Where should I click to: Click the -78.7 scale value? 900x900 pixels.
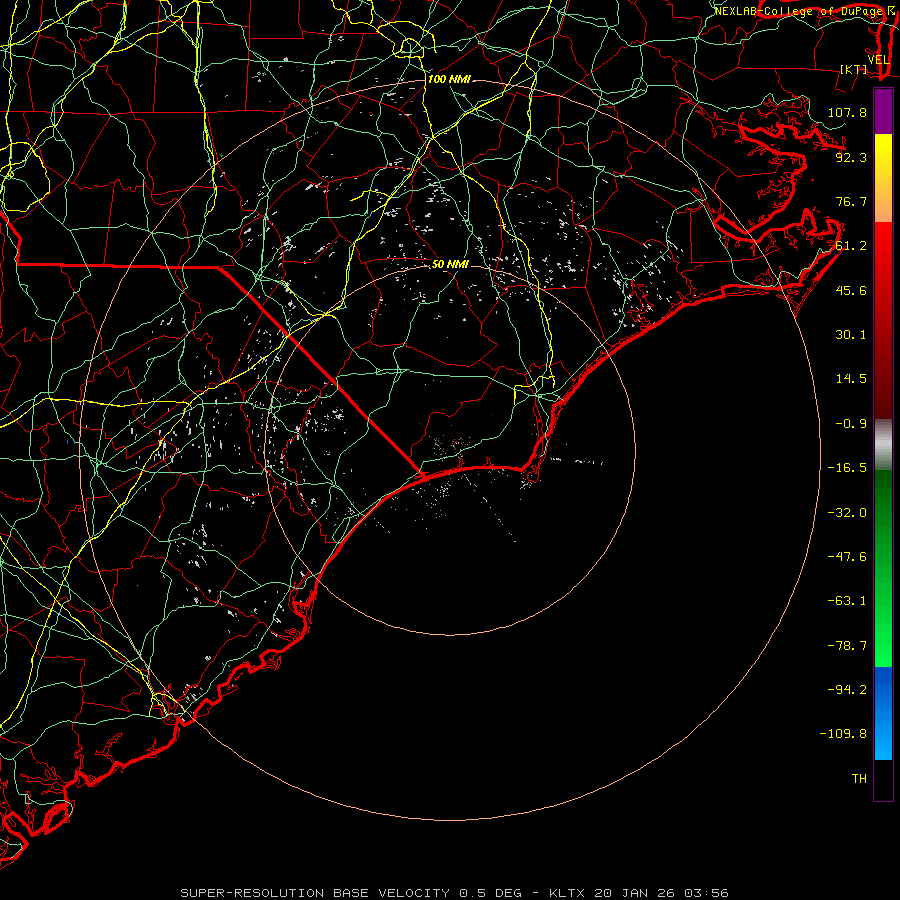[x=847, y=646]
